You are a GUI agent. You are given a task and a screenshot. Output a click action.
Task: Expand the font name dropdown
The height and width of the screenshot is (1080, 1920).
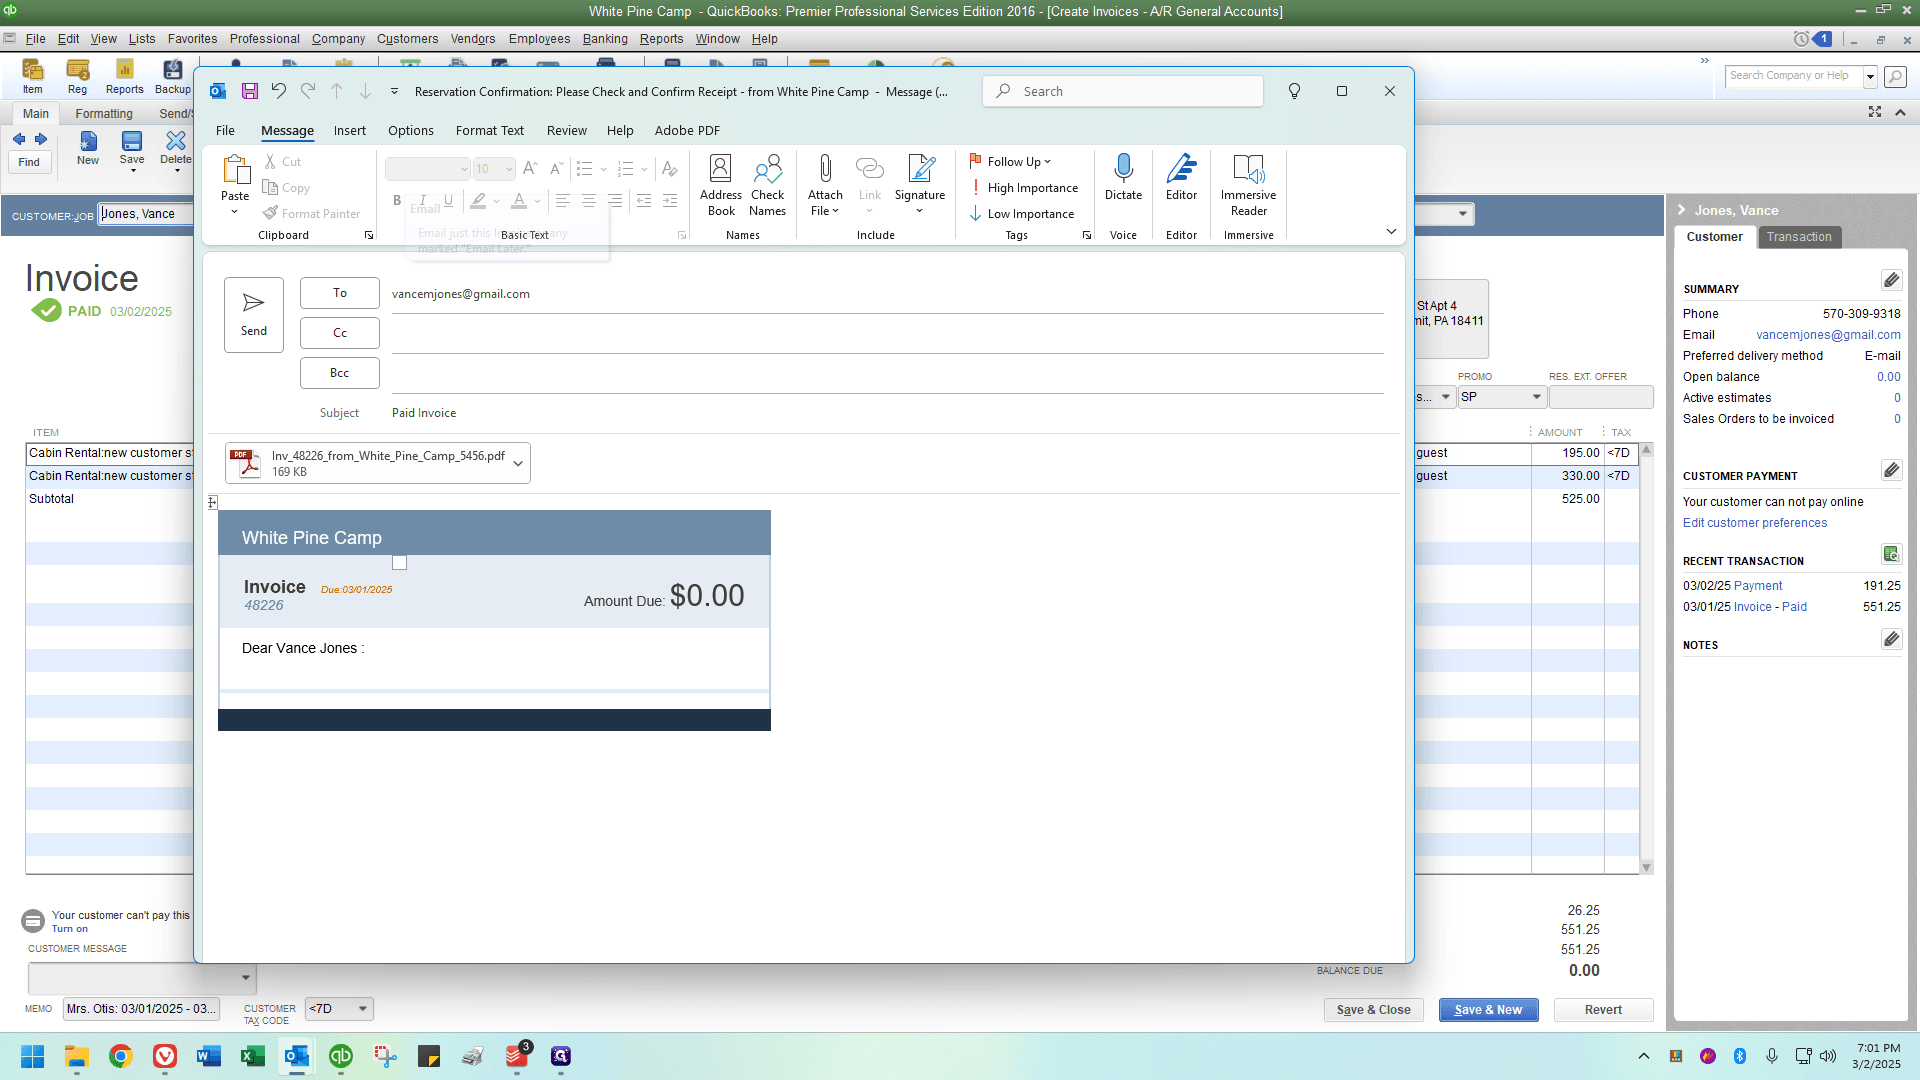[464, 169]
